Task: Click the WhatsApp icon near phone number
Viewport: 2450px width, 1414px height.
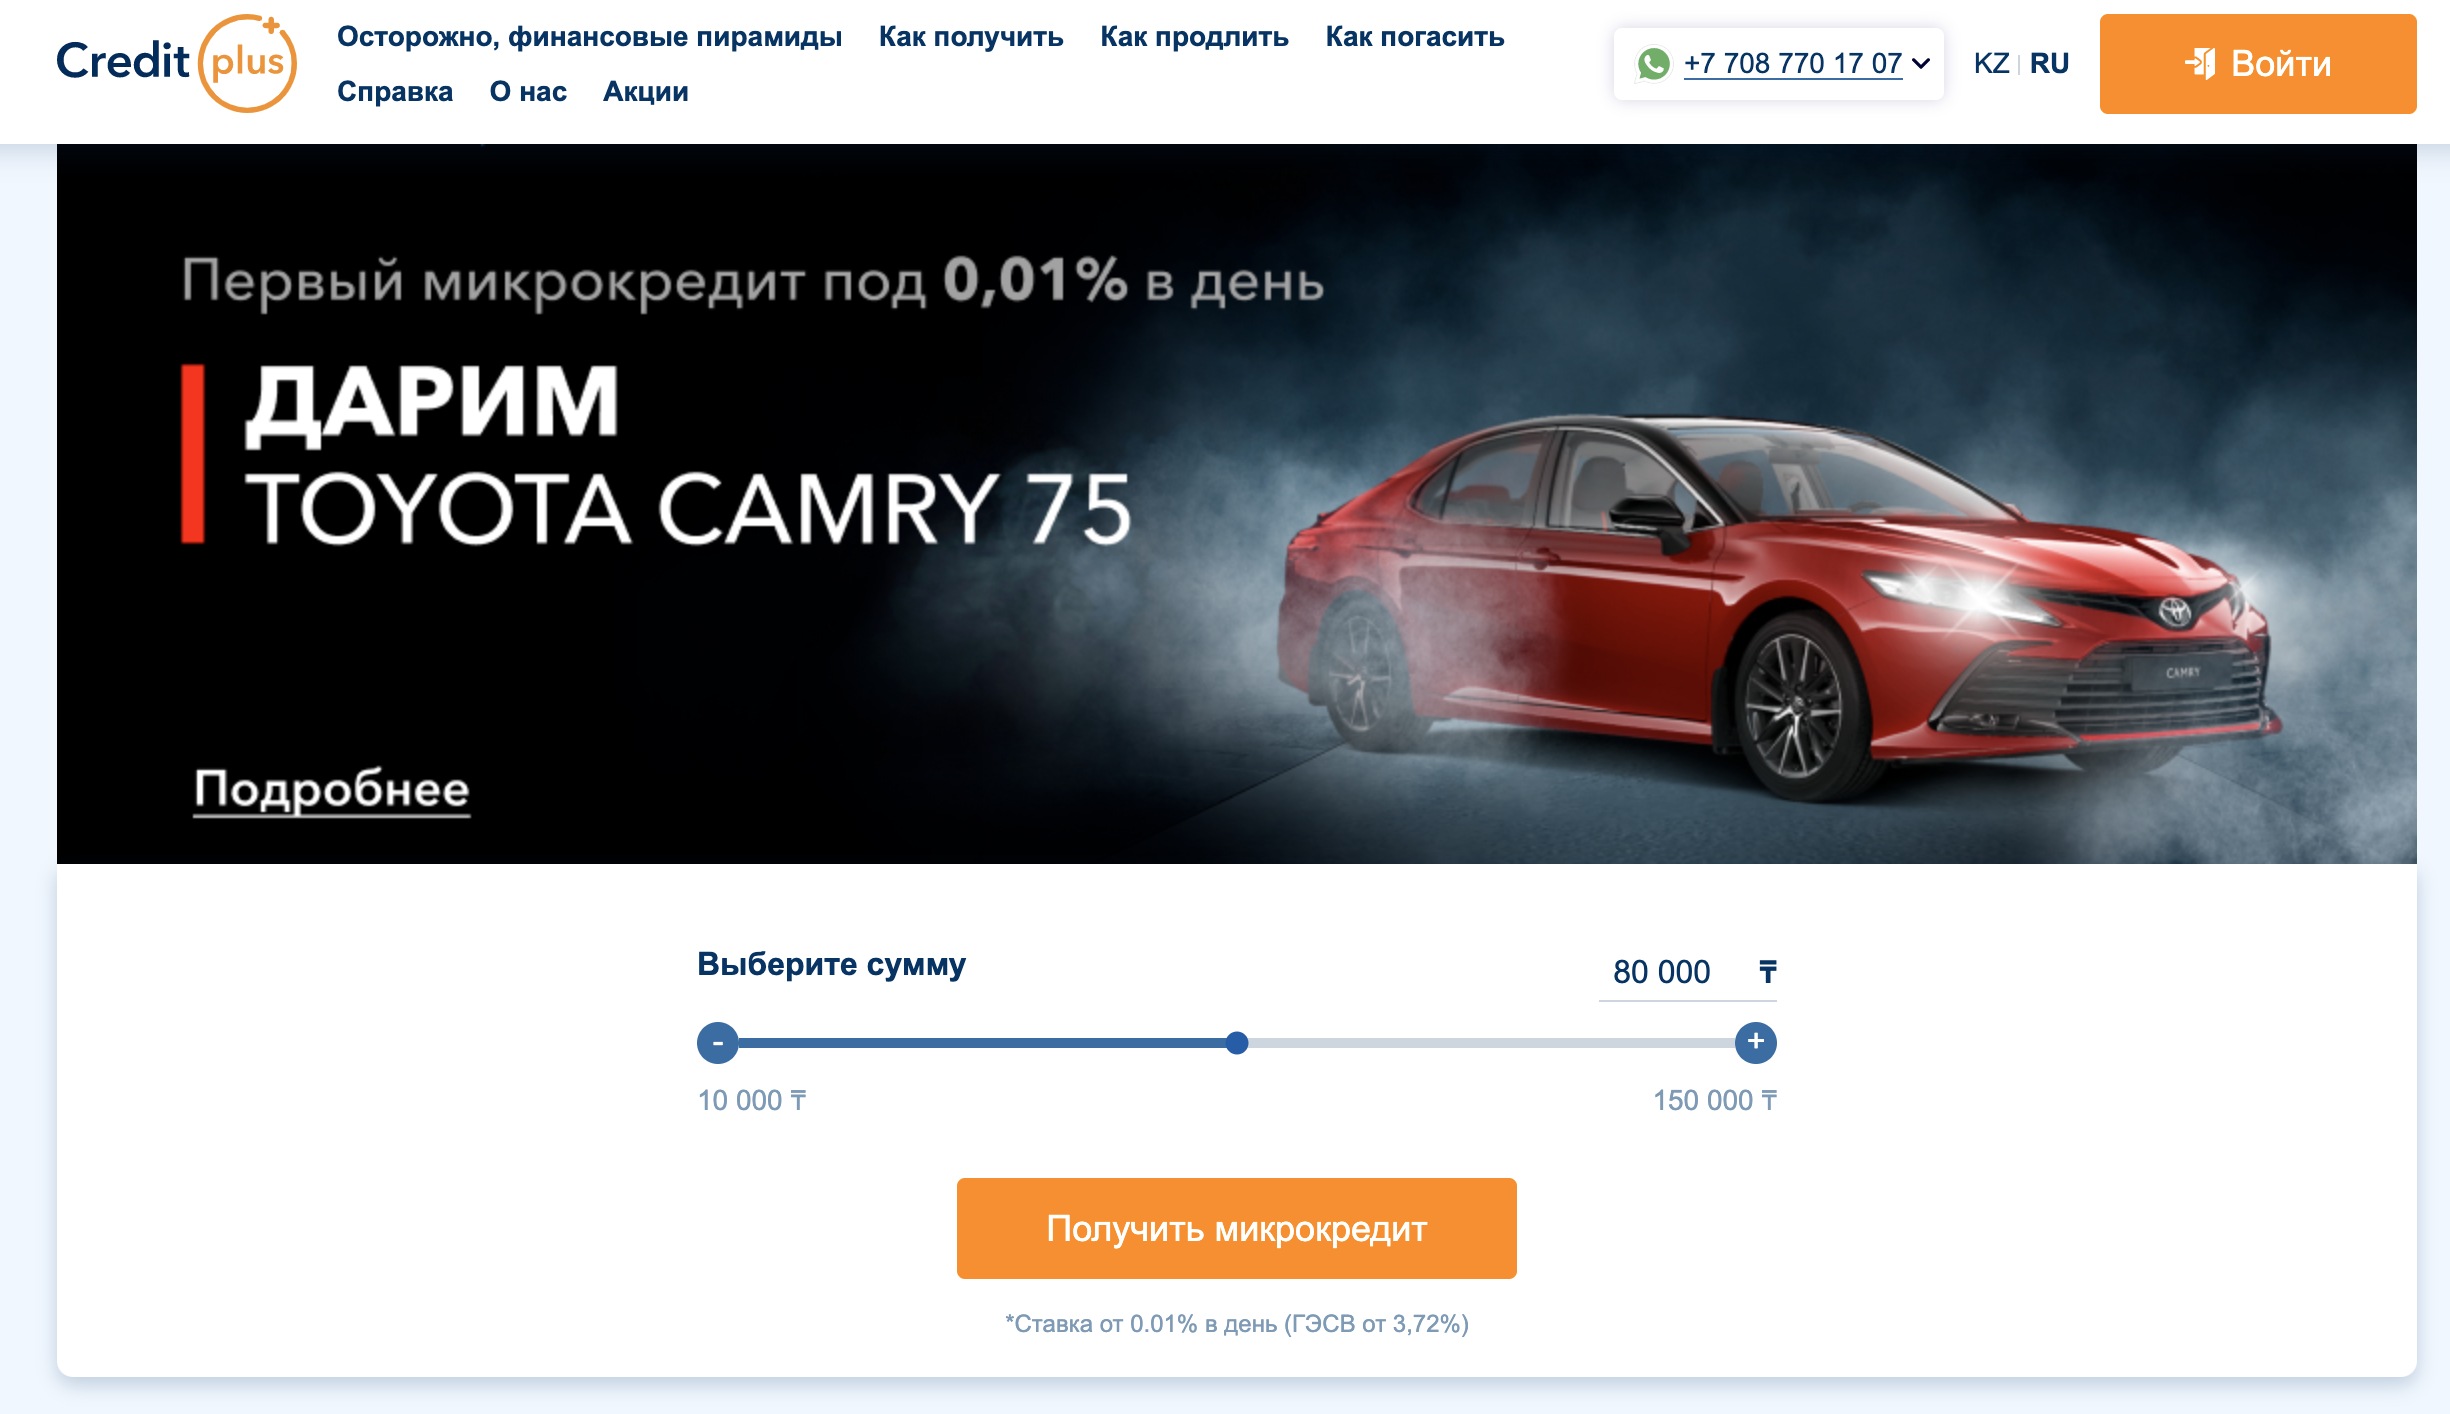Action: pyautogui.click(x=1653, y=64)
